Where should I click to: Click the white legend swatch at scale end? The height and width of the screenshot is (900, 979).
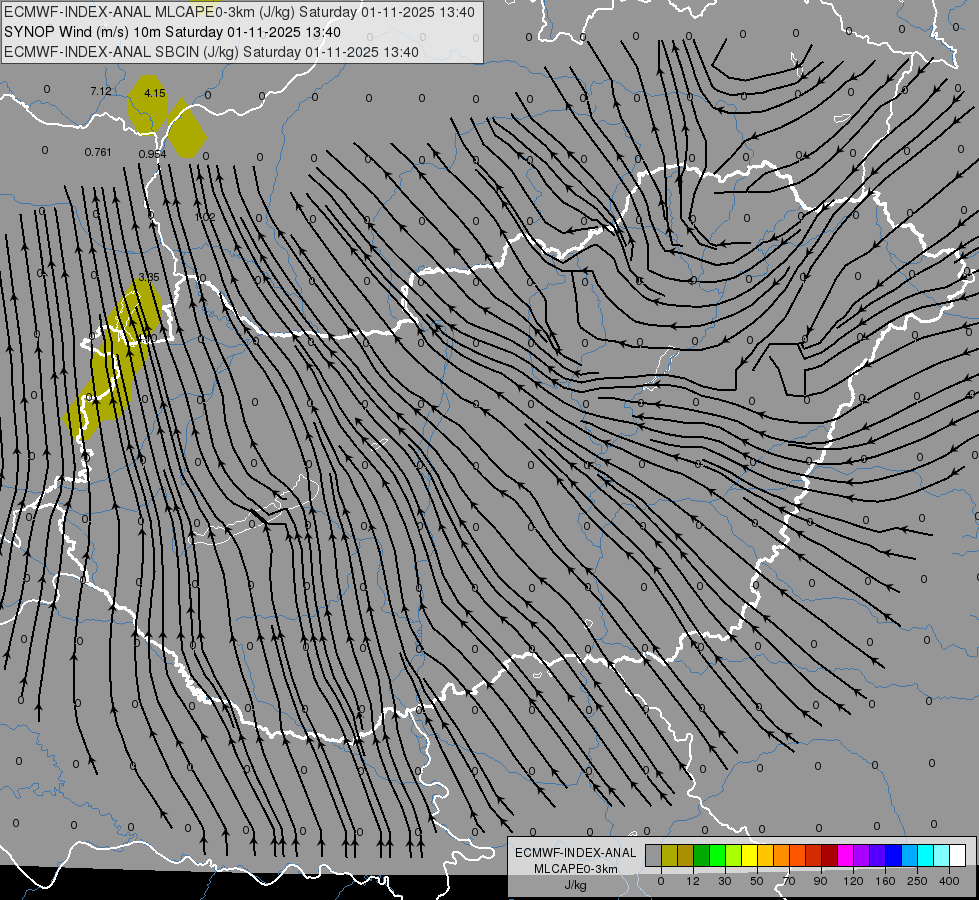pos(958,855)
